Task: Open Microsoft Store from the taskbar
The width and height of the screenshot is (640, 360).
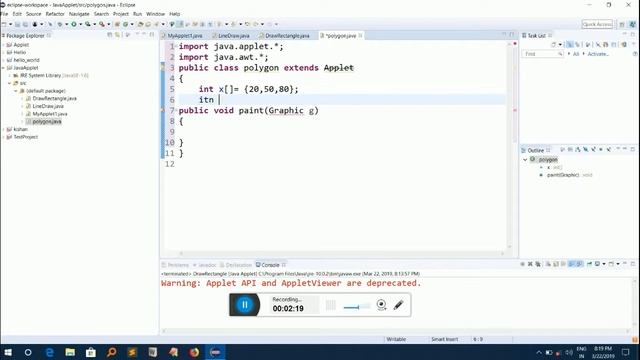Action: 91,352
